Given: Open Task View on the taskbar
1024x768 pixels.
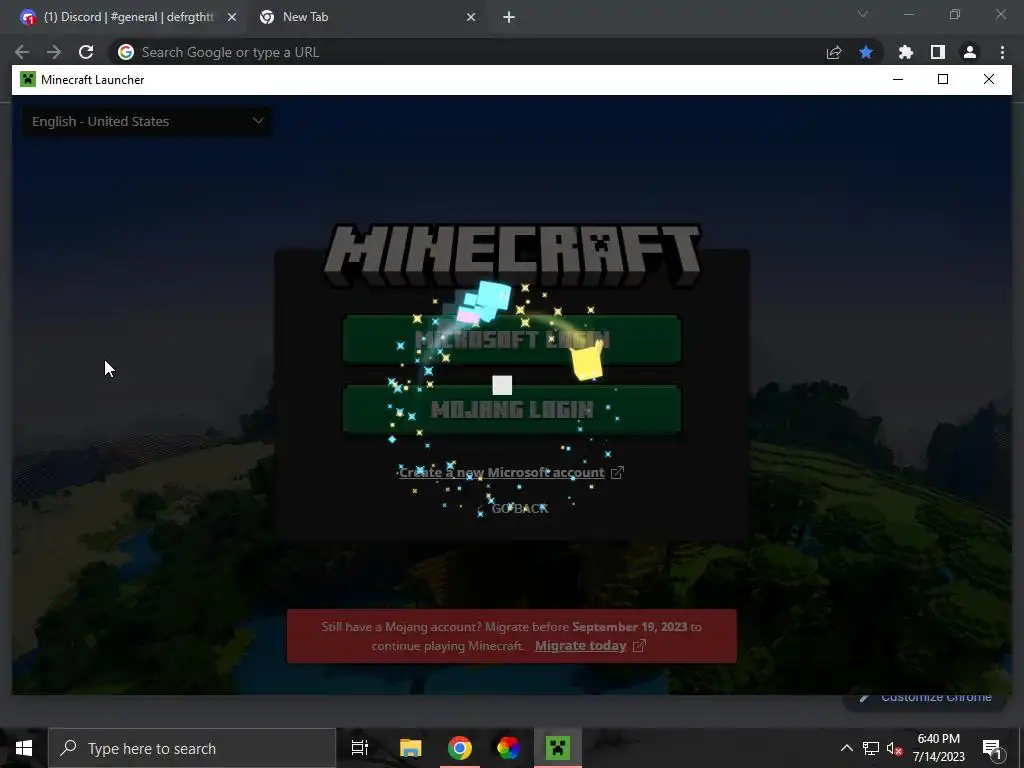Looking at the screenshot, I should [x=360, y=748].
